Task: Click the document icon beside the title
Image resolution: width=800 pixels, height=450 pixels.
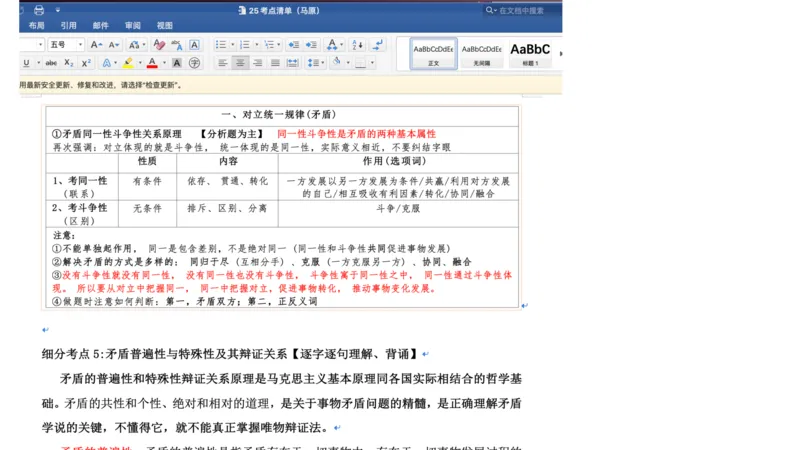Action: (242, 10)
